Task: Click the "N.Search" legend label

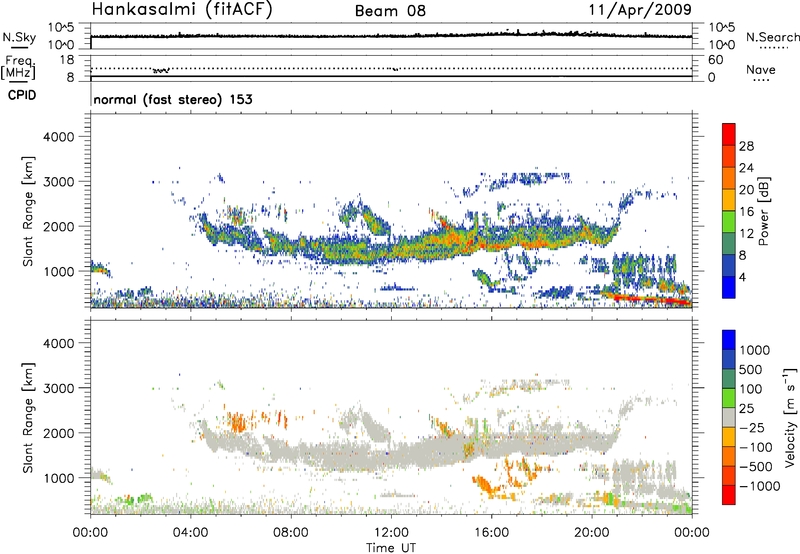Action: coord(772,37)
